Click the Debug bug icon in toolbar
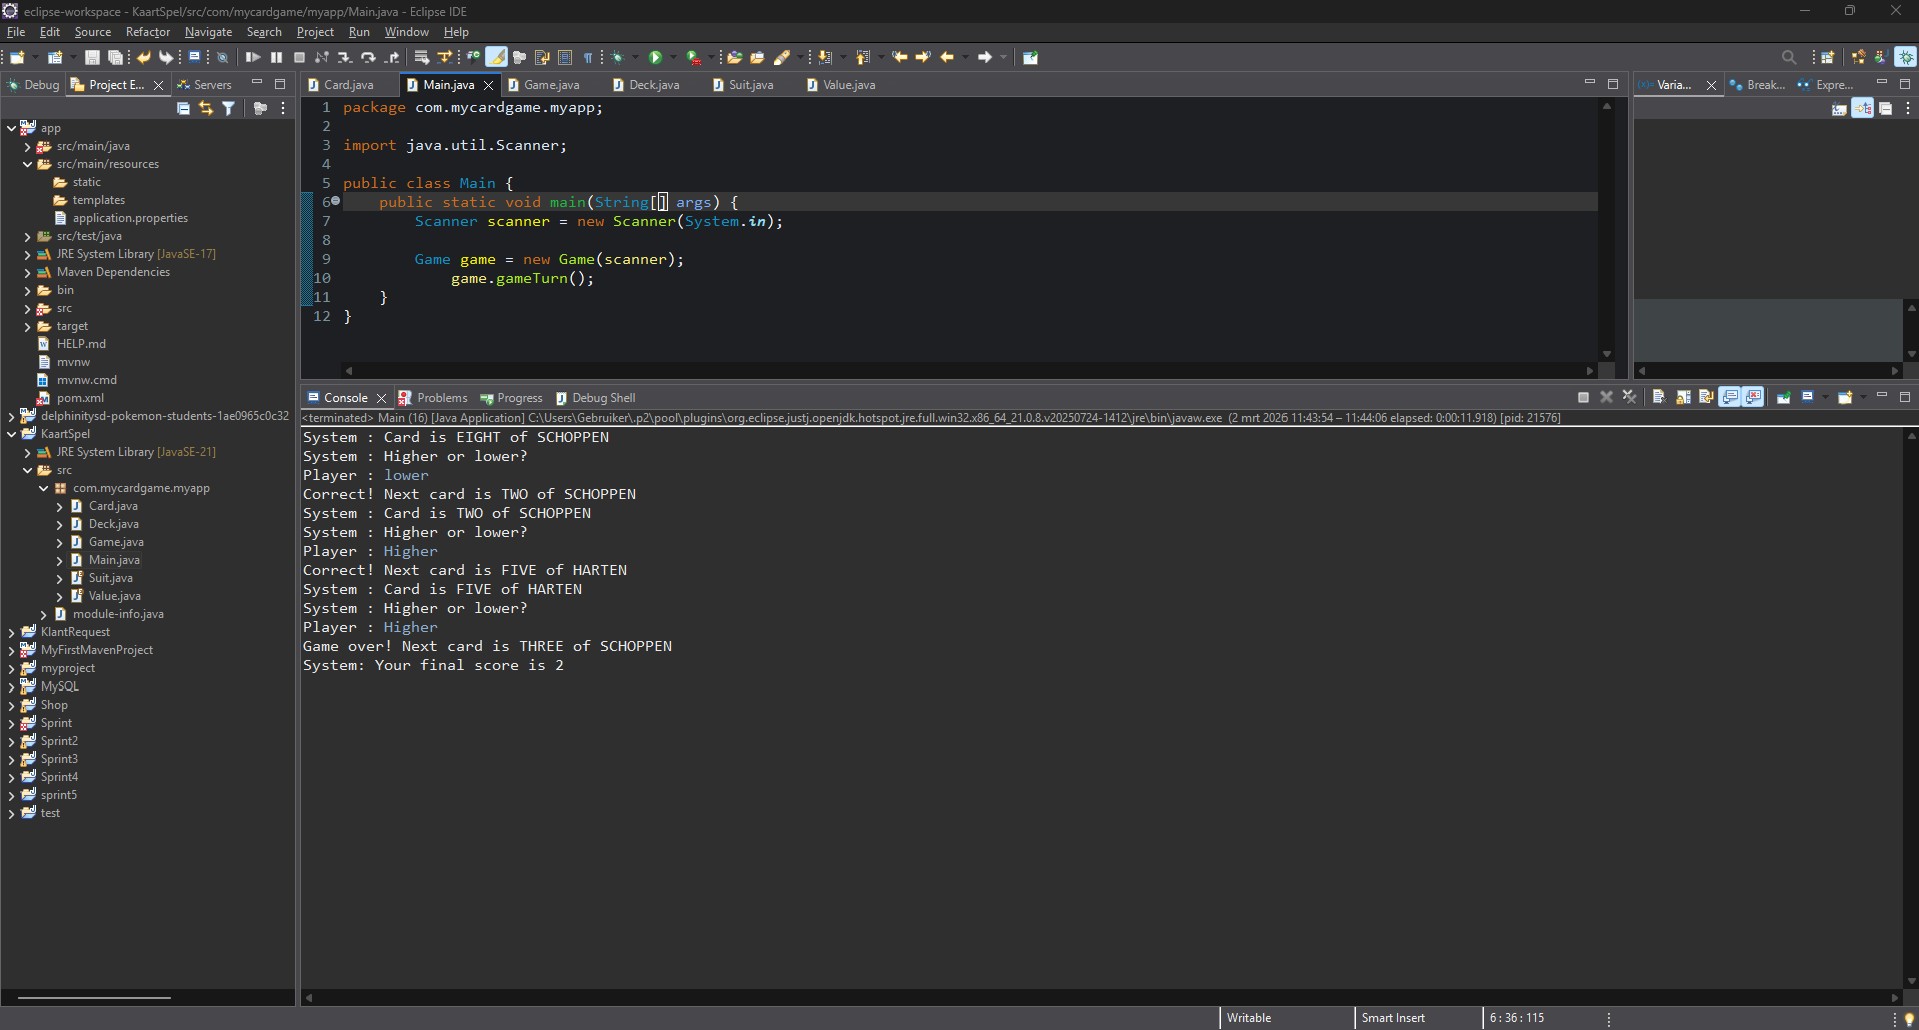The height and width of the screenshot is (1030, 1919). pyautogui.click(x=617, y=58)
